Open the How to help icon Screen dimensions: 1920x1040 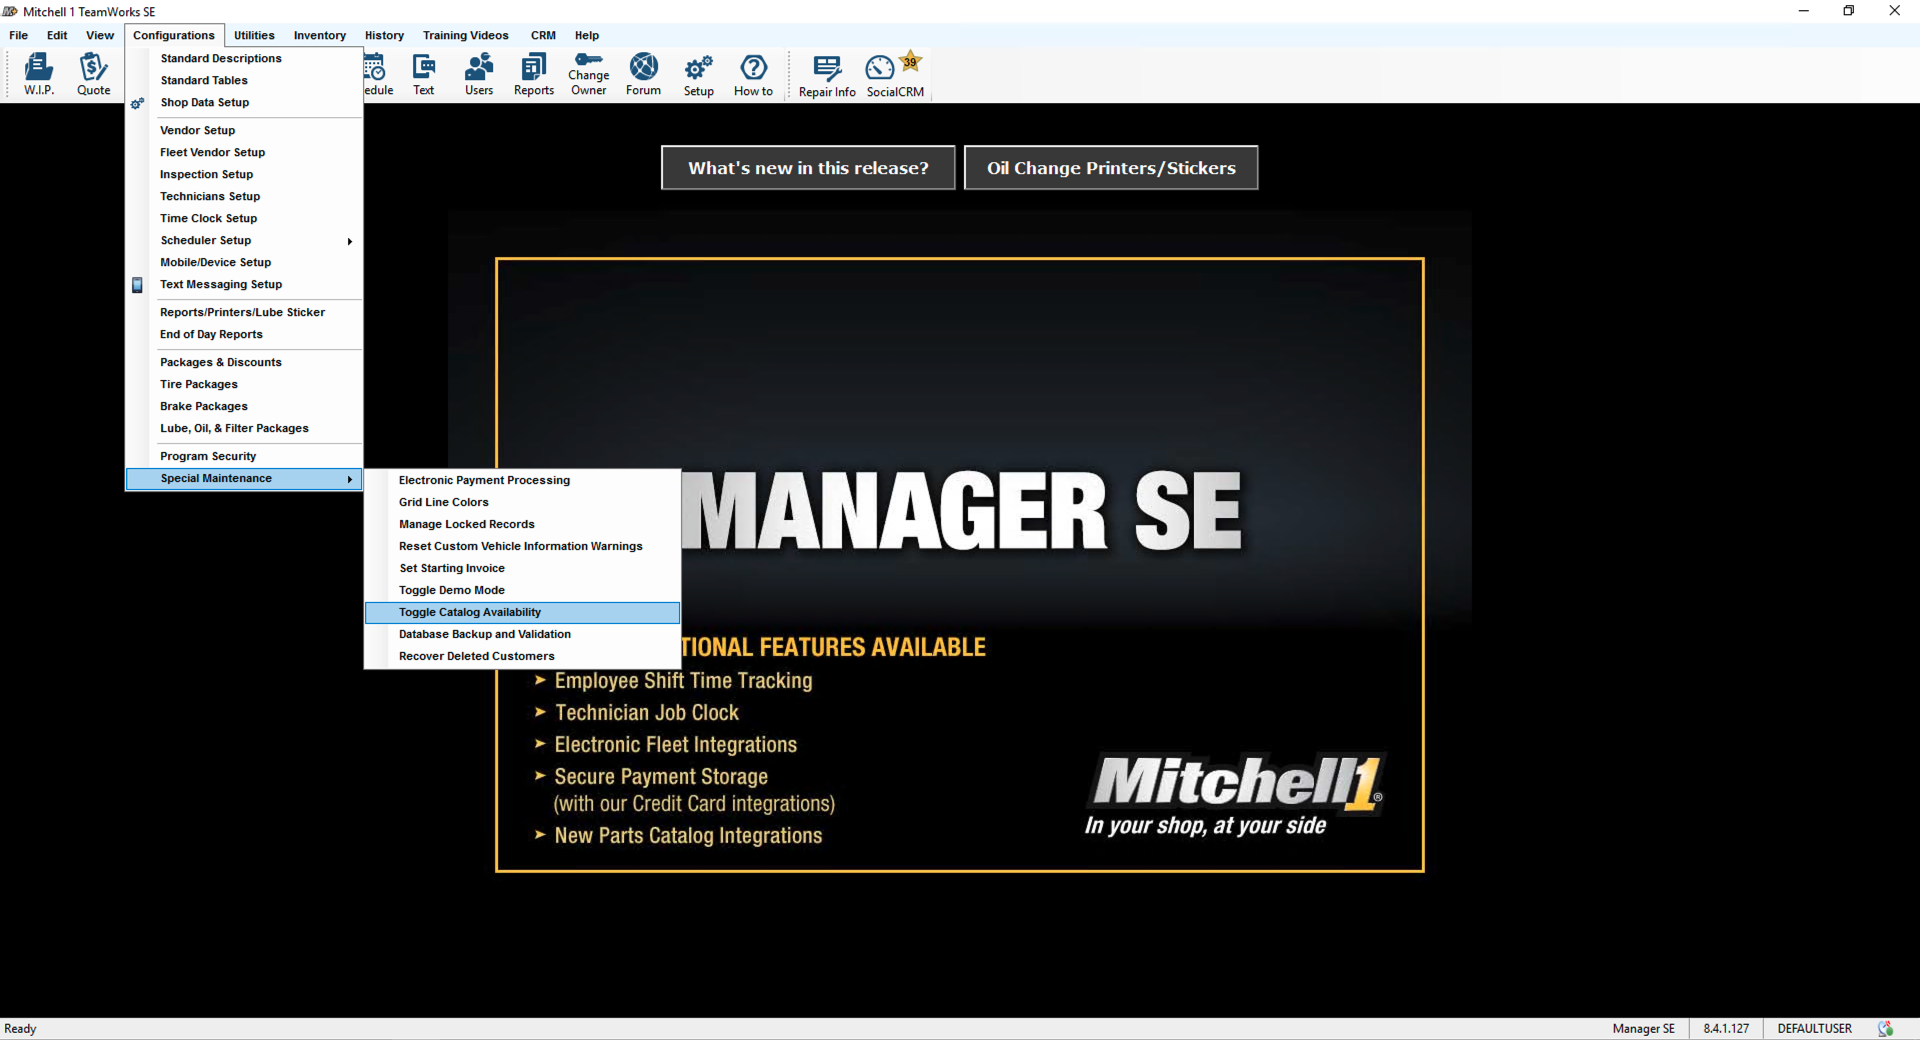coord(753,73)
